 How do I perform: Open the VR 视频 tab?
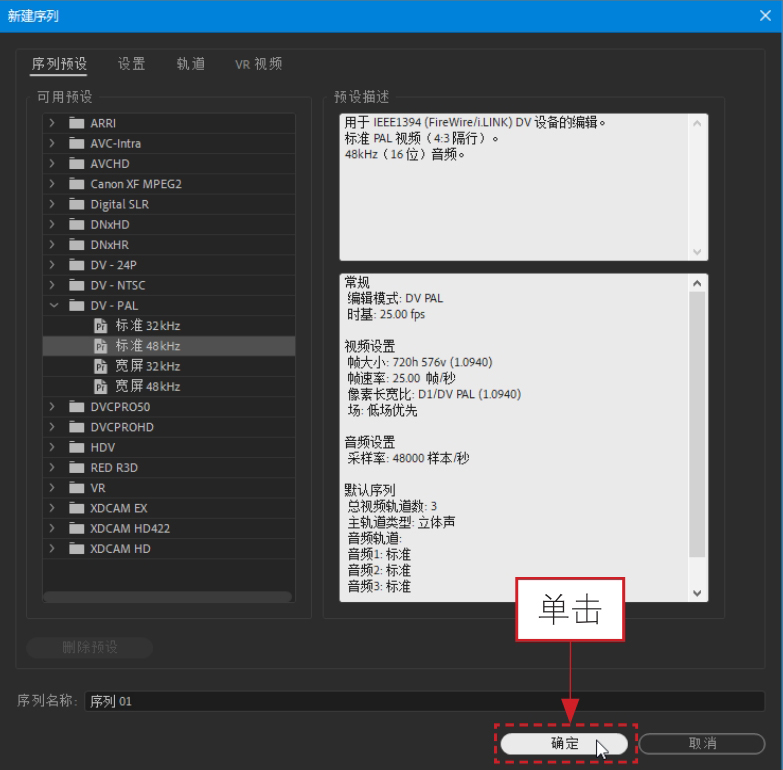pyautogui.click(x=259, y=64)
